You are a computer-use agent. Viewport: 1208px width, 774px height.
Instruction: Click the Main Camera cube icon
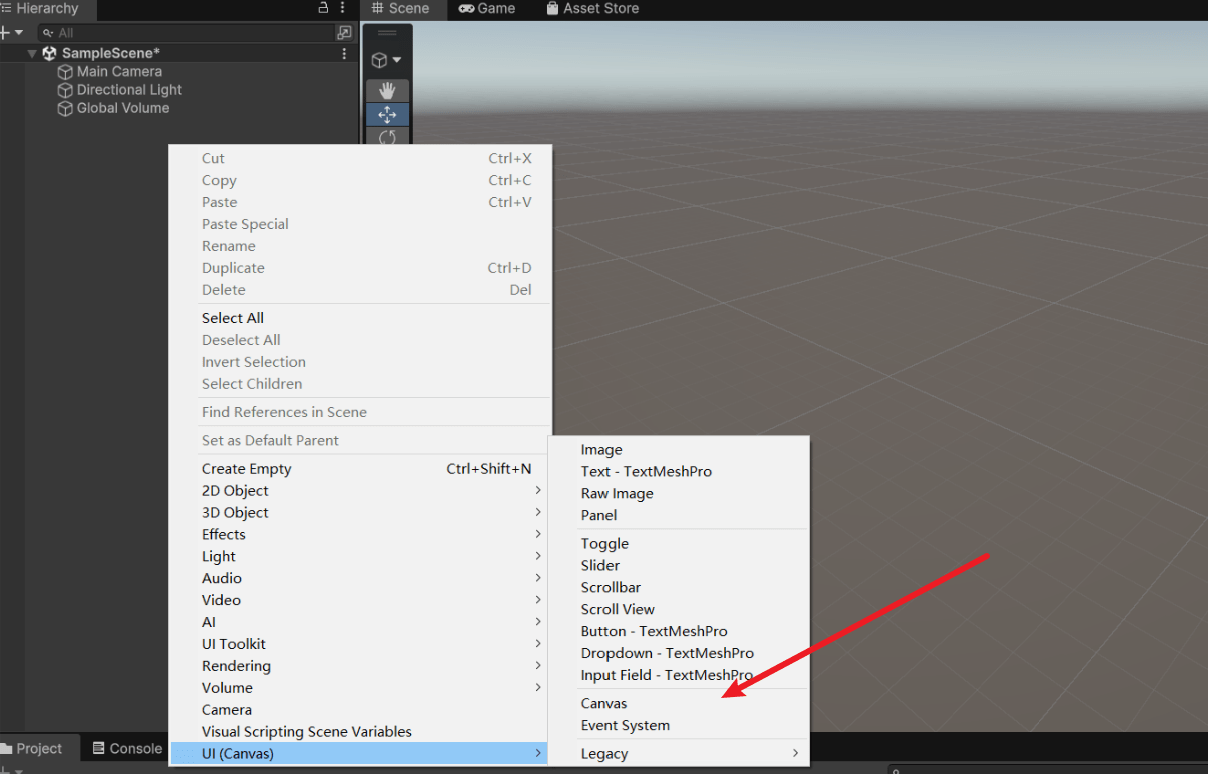(x=65, y=72)
